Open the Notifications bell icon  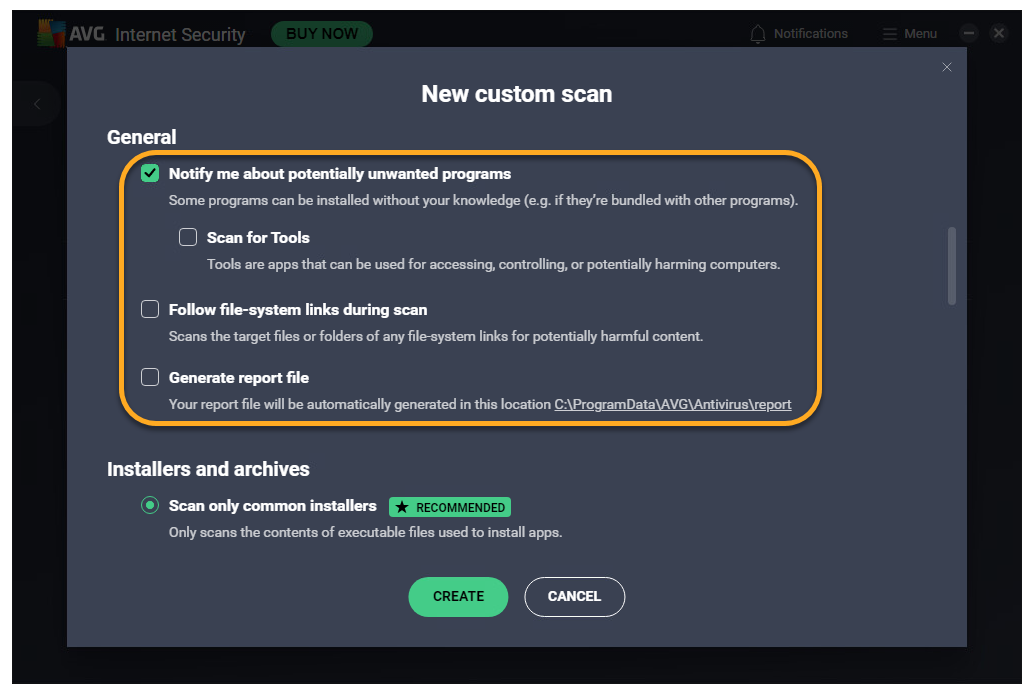[x=759, y=34]
